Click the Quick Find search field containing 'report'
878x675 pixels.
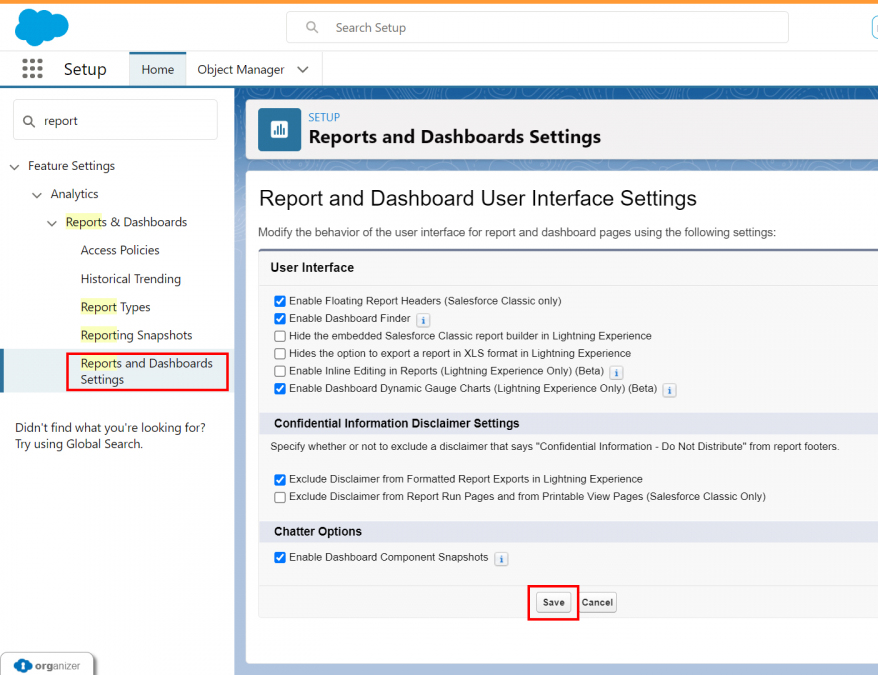[115, 119]
